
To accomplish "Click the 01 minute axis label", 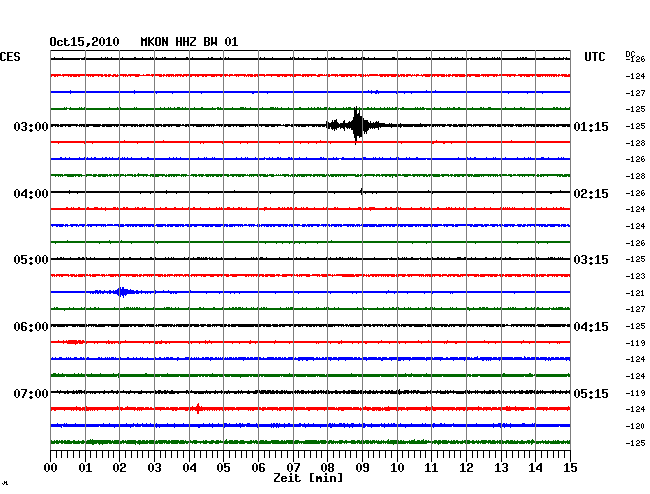I will pos(85,468).
